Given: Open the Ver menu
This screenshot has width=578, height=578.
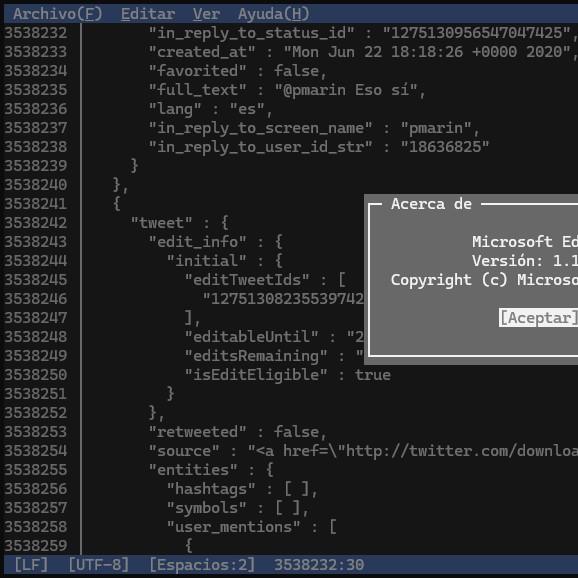Looking at the screenshot, I should [206, 14].
